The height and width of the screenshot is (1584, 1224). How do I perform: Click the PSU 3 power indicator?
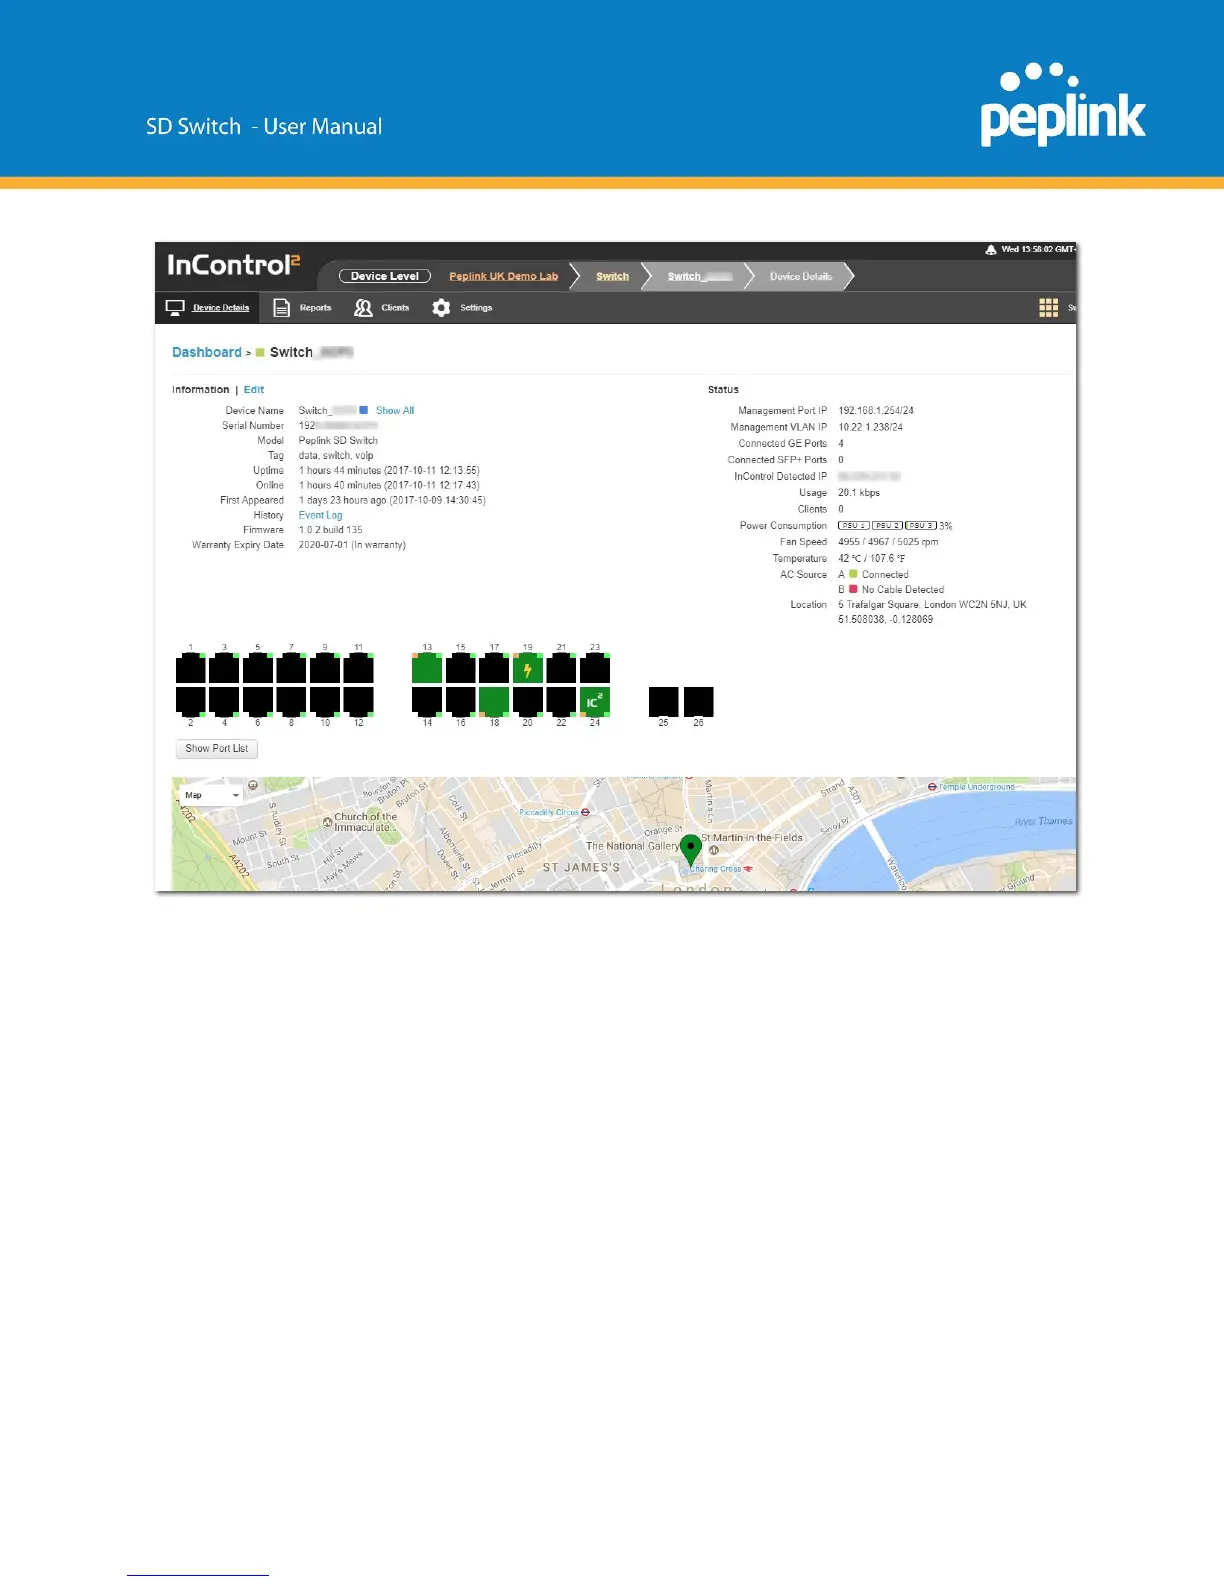(x=921, y=525)
